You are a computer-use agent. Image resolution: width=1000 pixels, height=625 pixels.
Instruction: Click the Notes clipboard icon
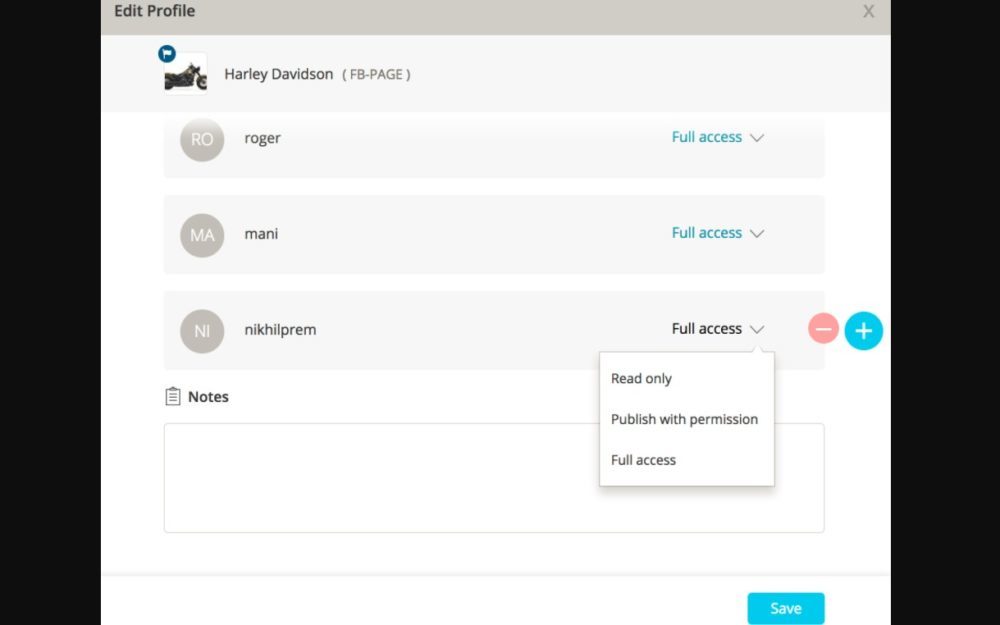(x=172, y=397)
